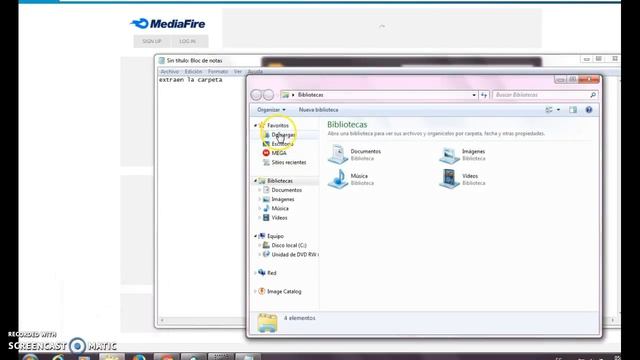Click LOG IN on MediaFire page
This screenshot has height=360, width=640.
pos(187,41)
